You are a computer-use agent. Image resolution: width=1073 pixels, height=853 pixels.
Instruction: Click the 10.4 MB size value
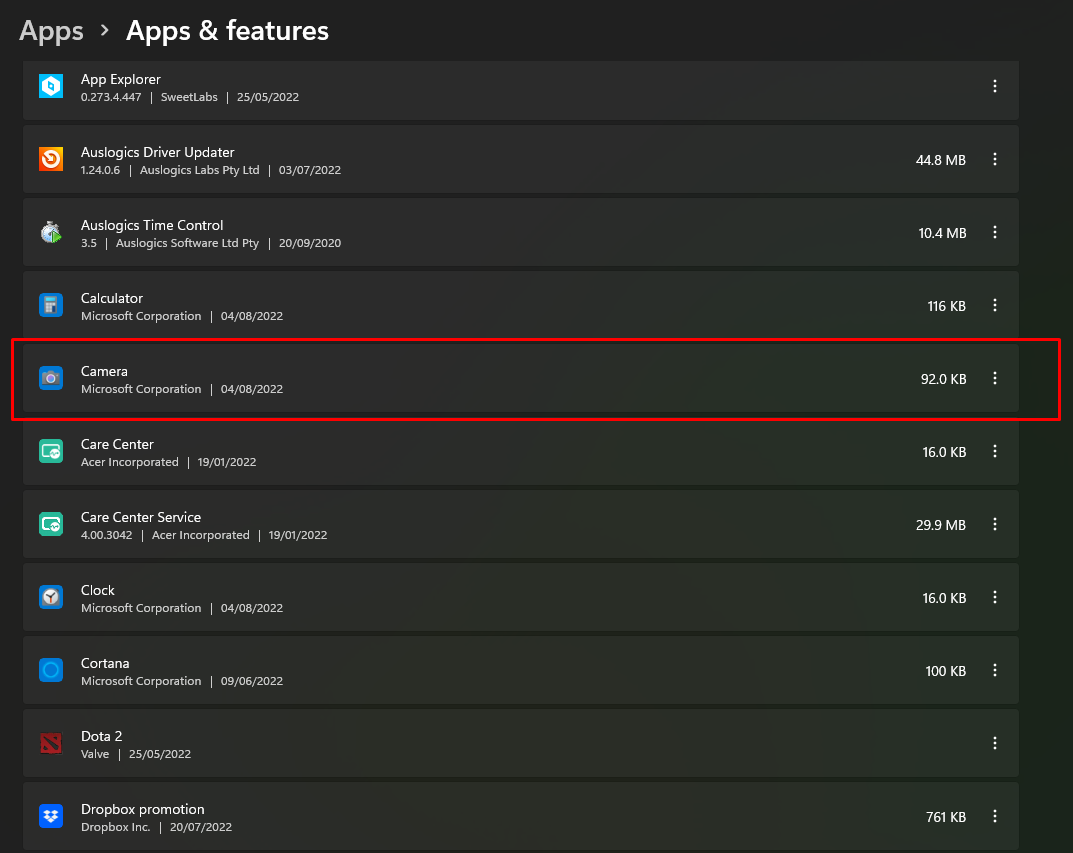pyautogui.click(x=942, y=233)
